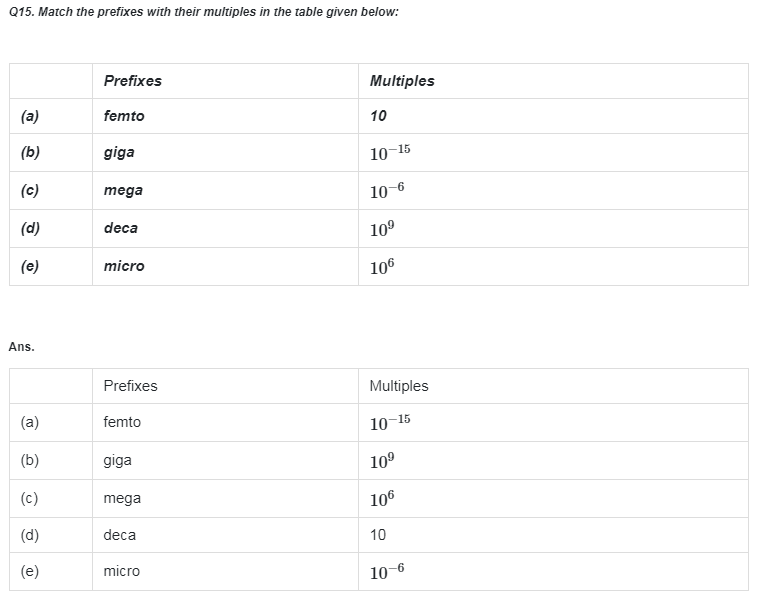
Task: Click the Ans. label above the answer table
Action: [21, 347]
